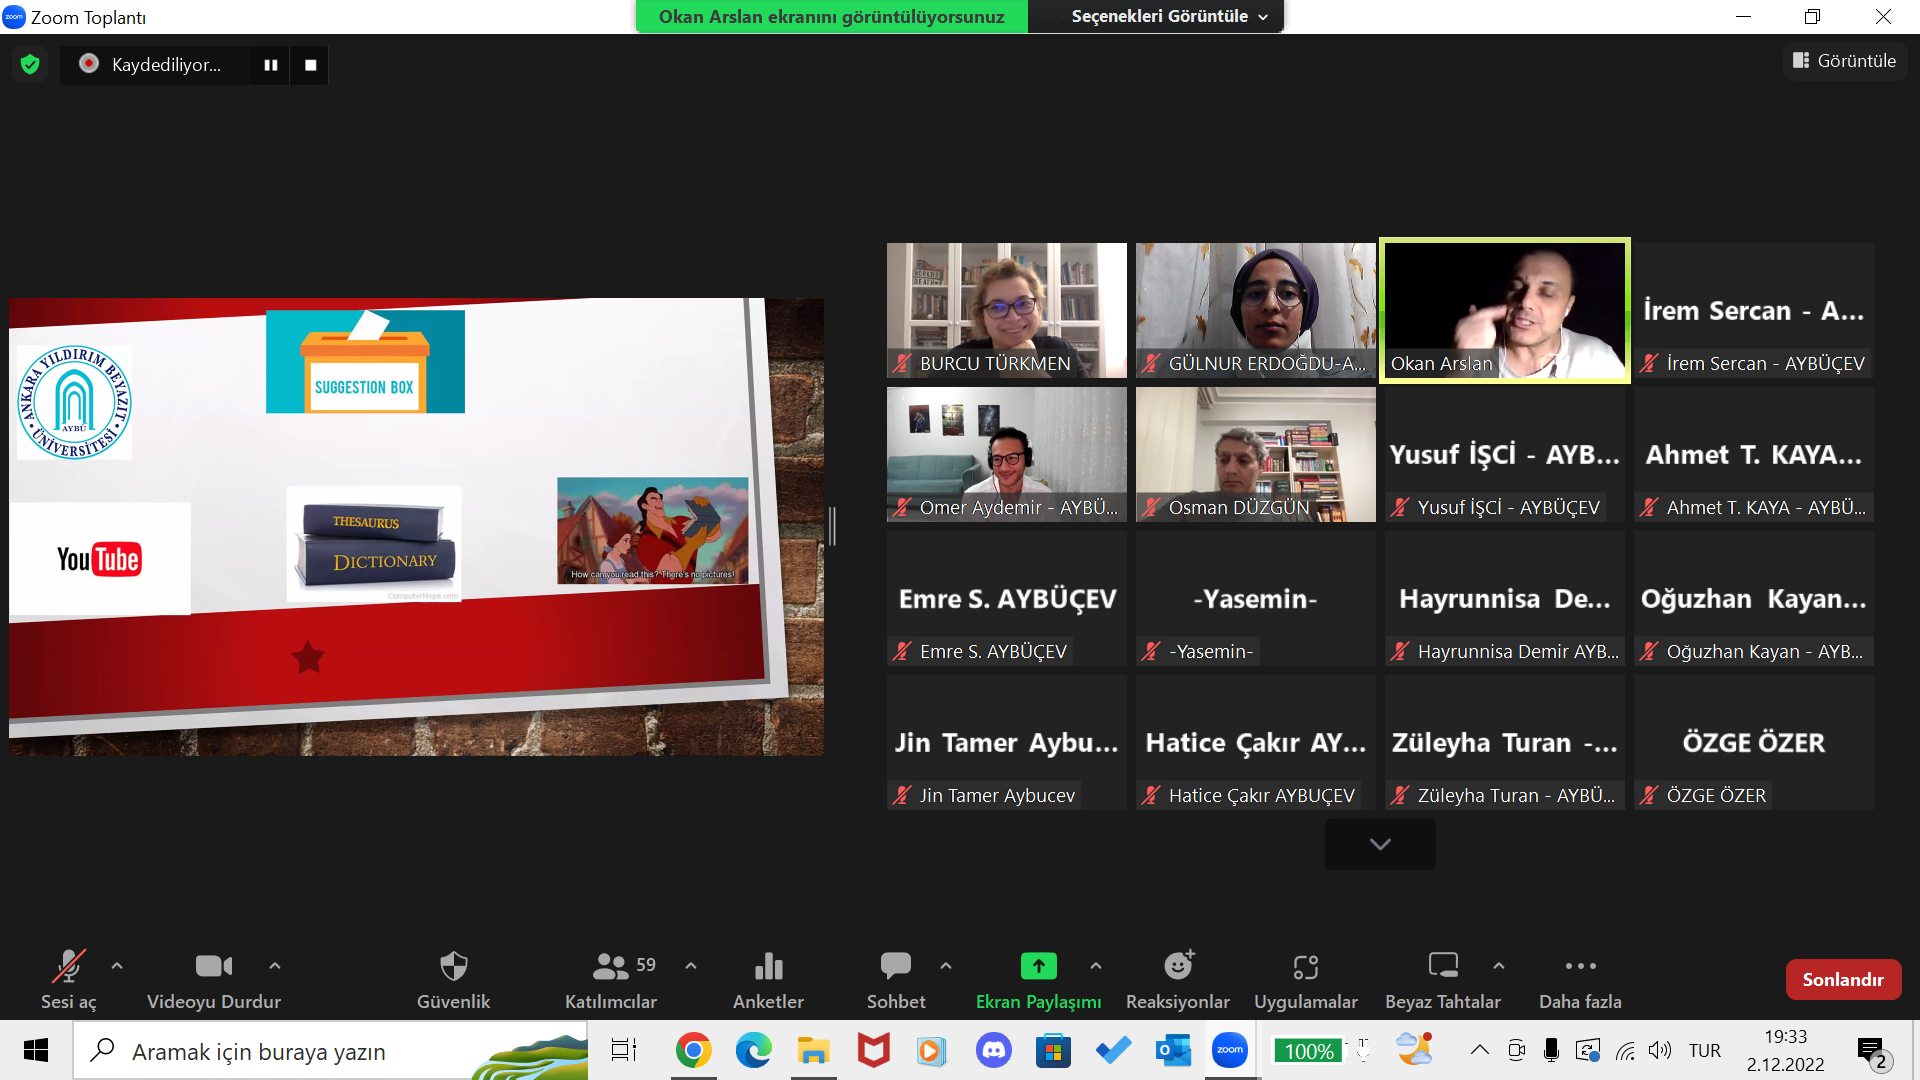The height and width of the screenshot is (1080, 1920).
Task: Open the Sohbet chat bubble
Action: coord(895,966)
